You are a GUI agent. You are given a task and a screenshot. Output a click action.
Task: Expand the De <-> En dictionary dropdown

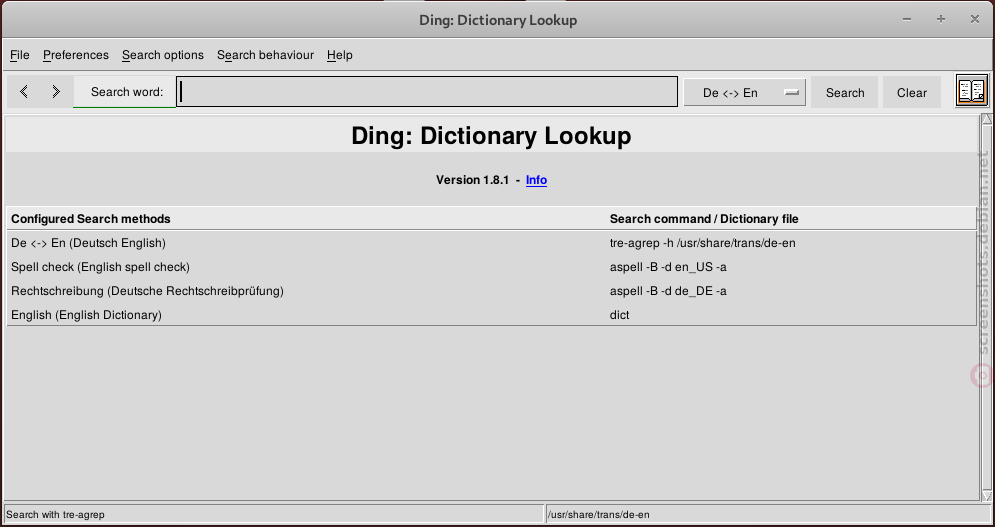point(744,93)
